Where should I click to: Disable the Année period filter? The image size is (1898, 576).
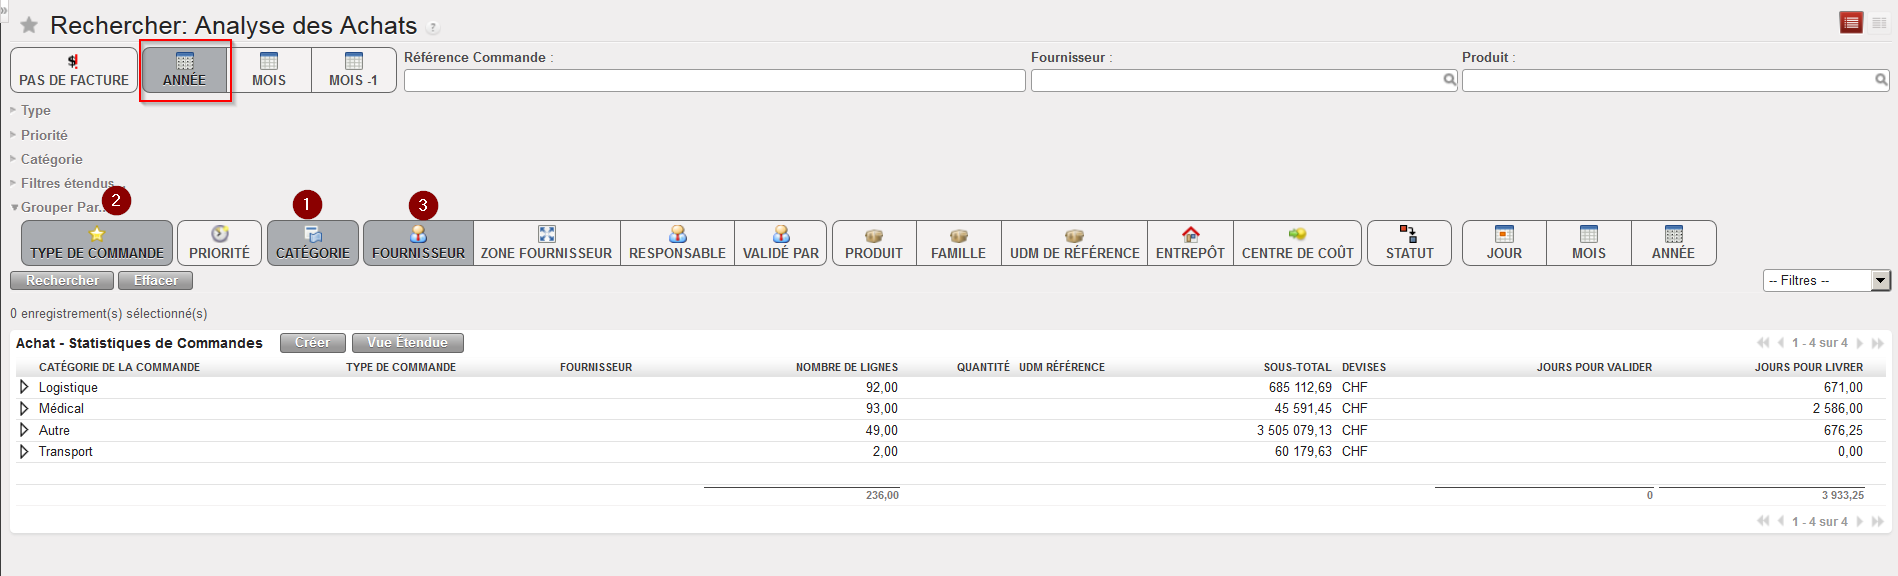point(184,70)
